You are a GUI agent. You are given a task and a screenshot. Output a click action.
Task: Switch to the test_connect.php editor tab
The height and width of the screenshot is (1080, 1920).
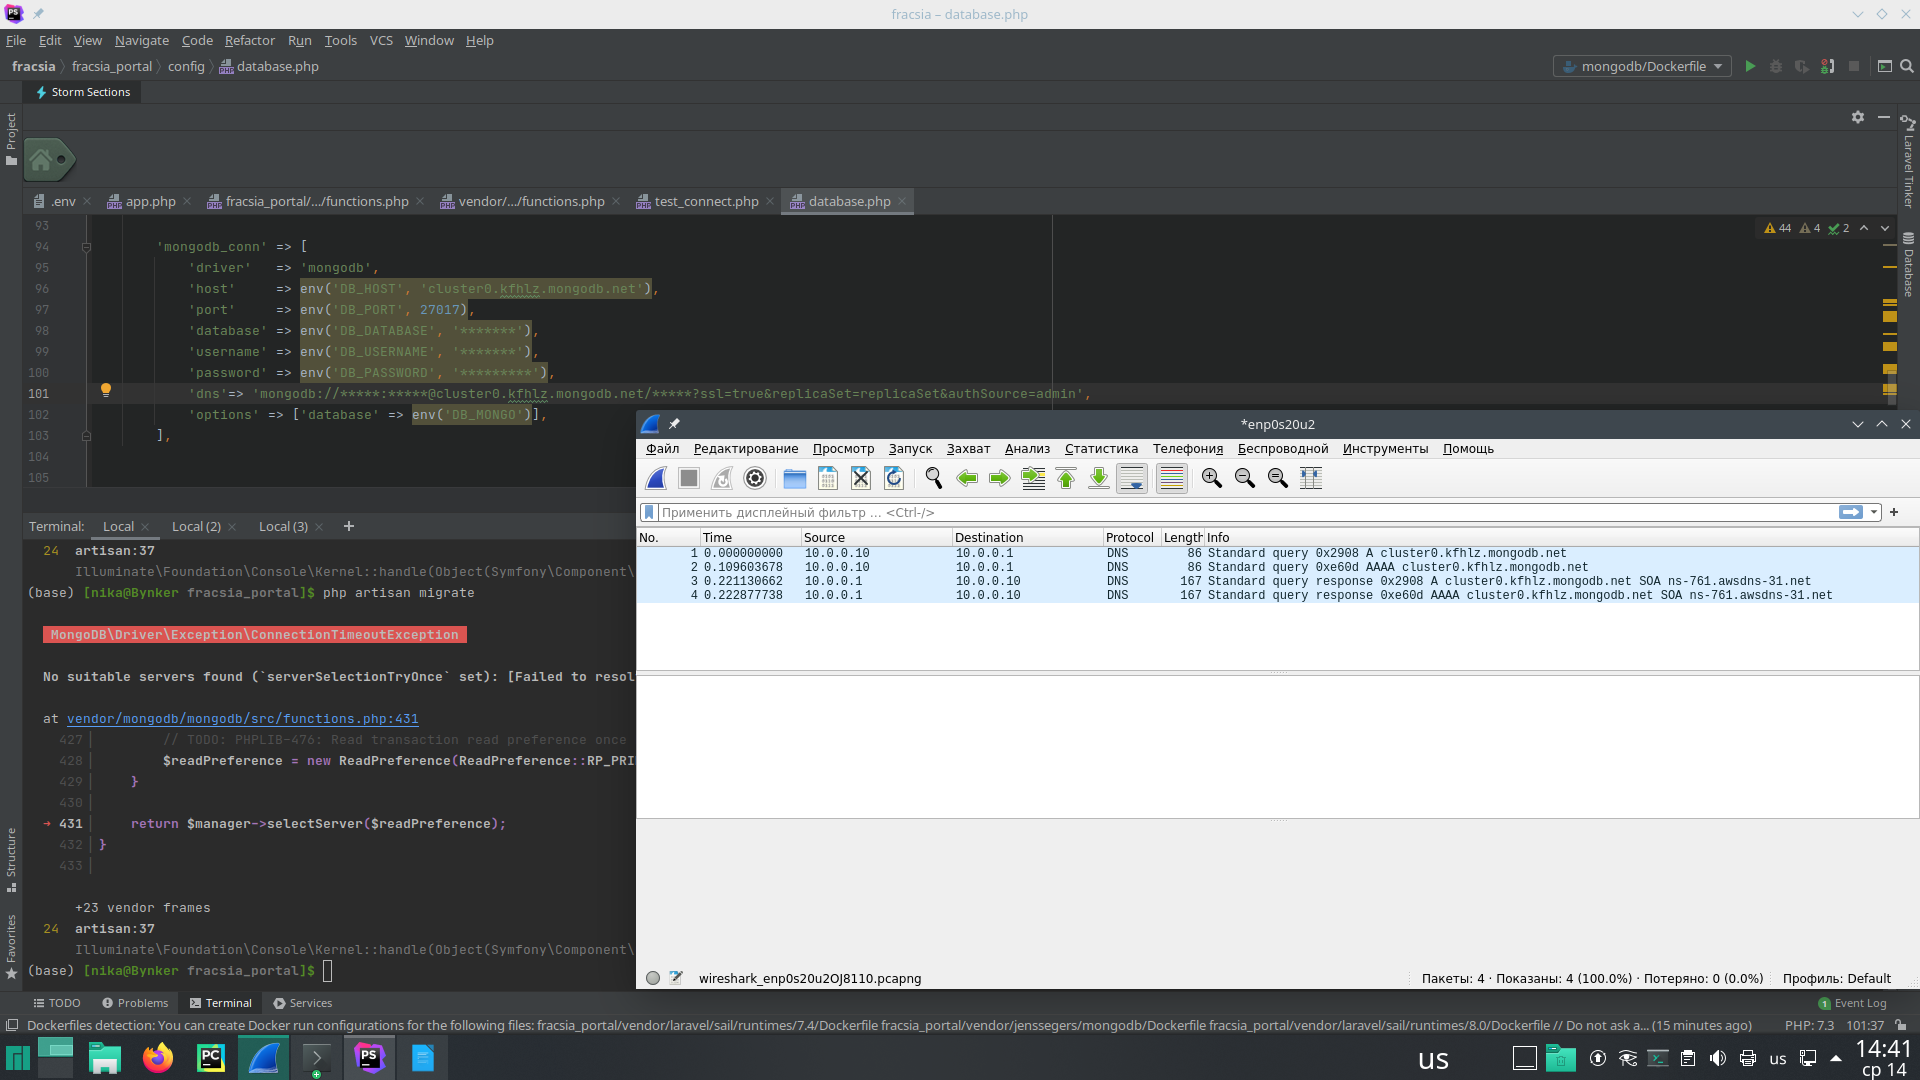pyautogui.click(x=706, y=202)
